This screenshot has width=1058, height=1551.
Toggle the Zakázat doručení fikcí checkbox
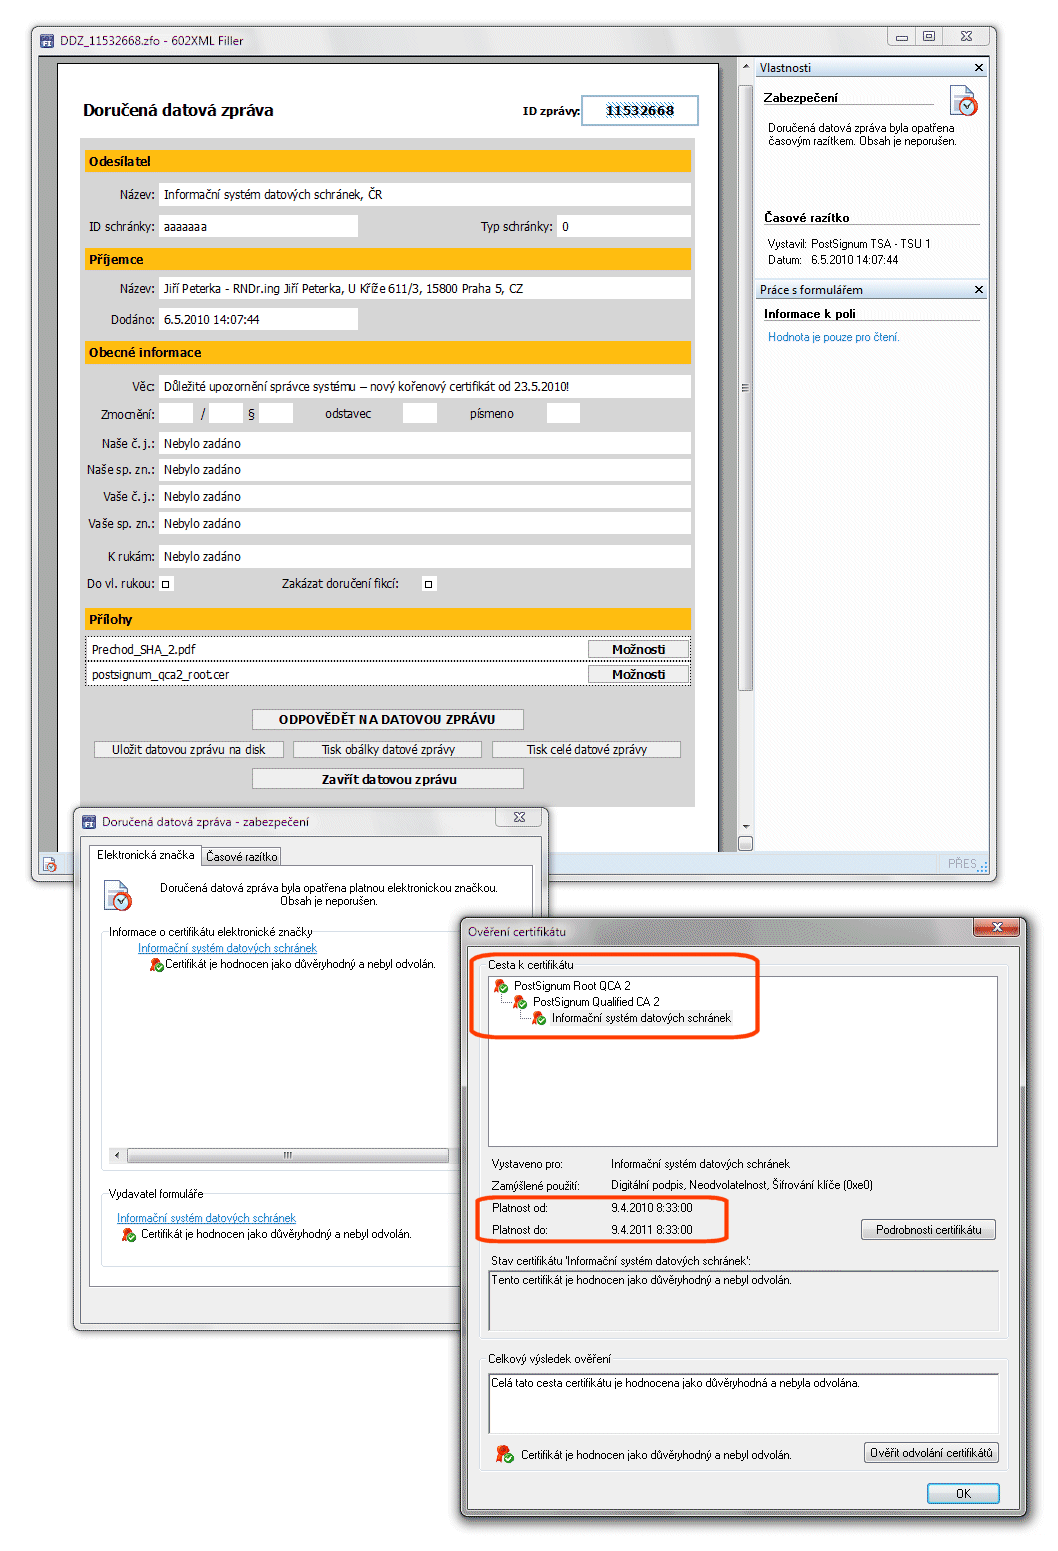coord(429,584)
